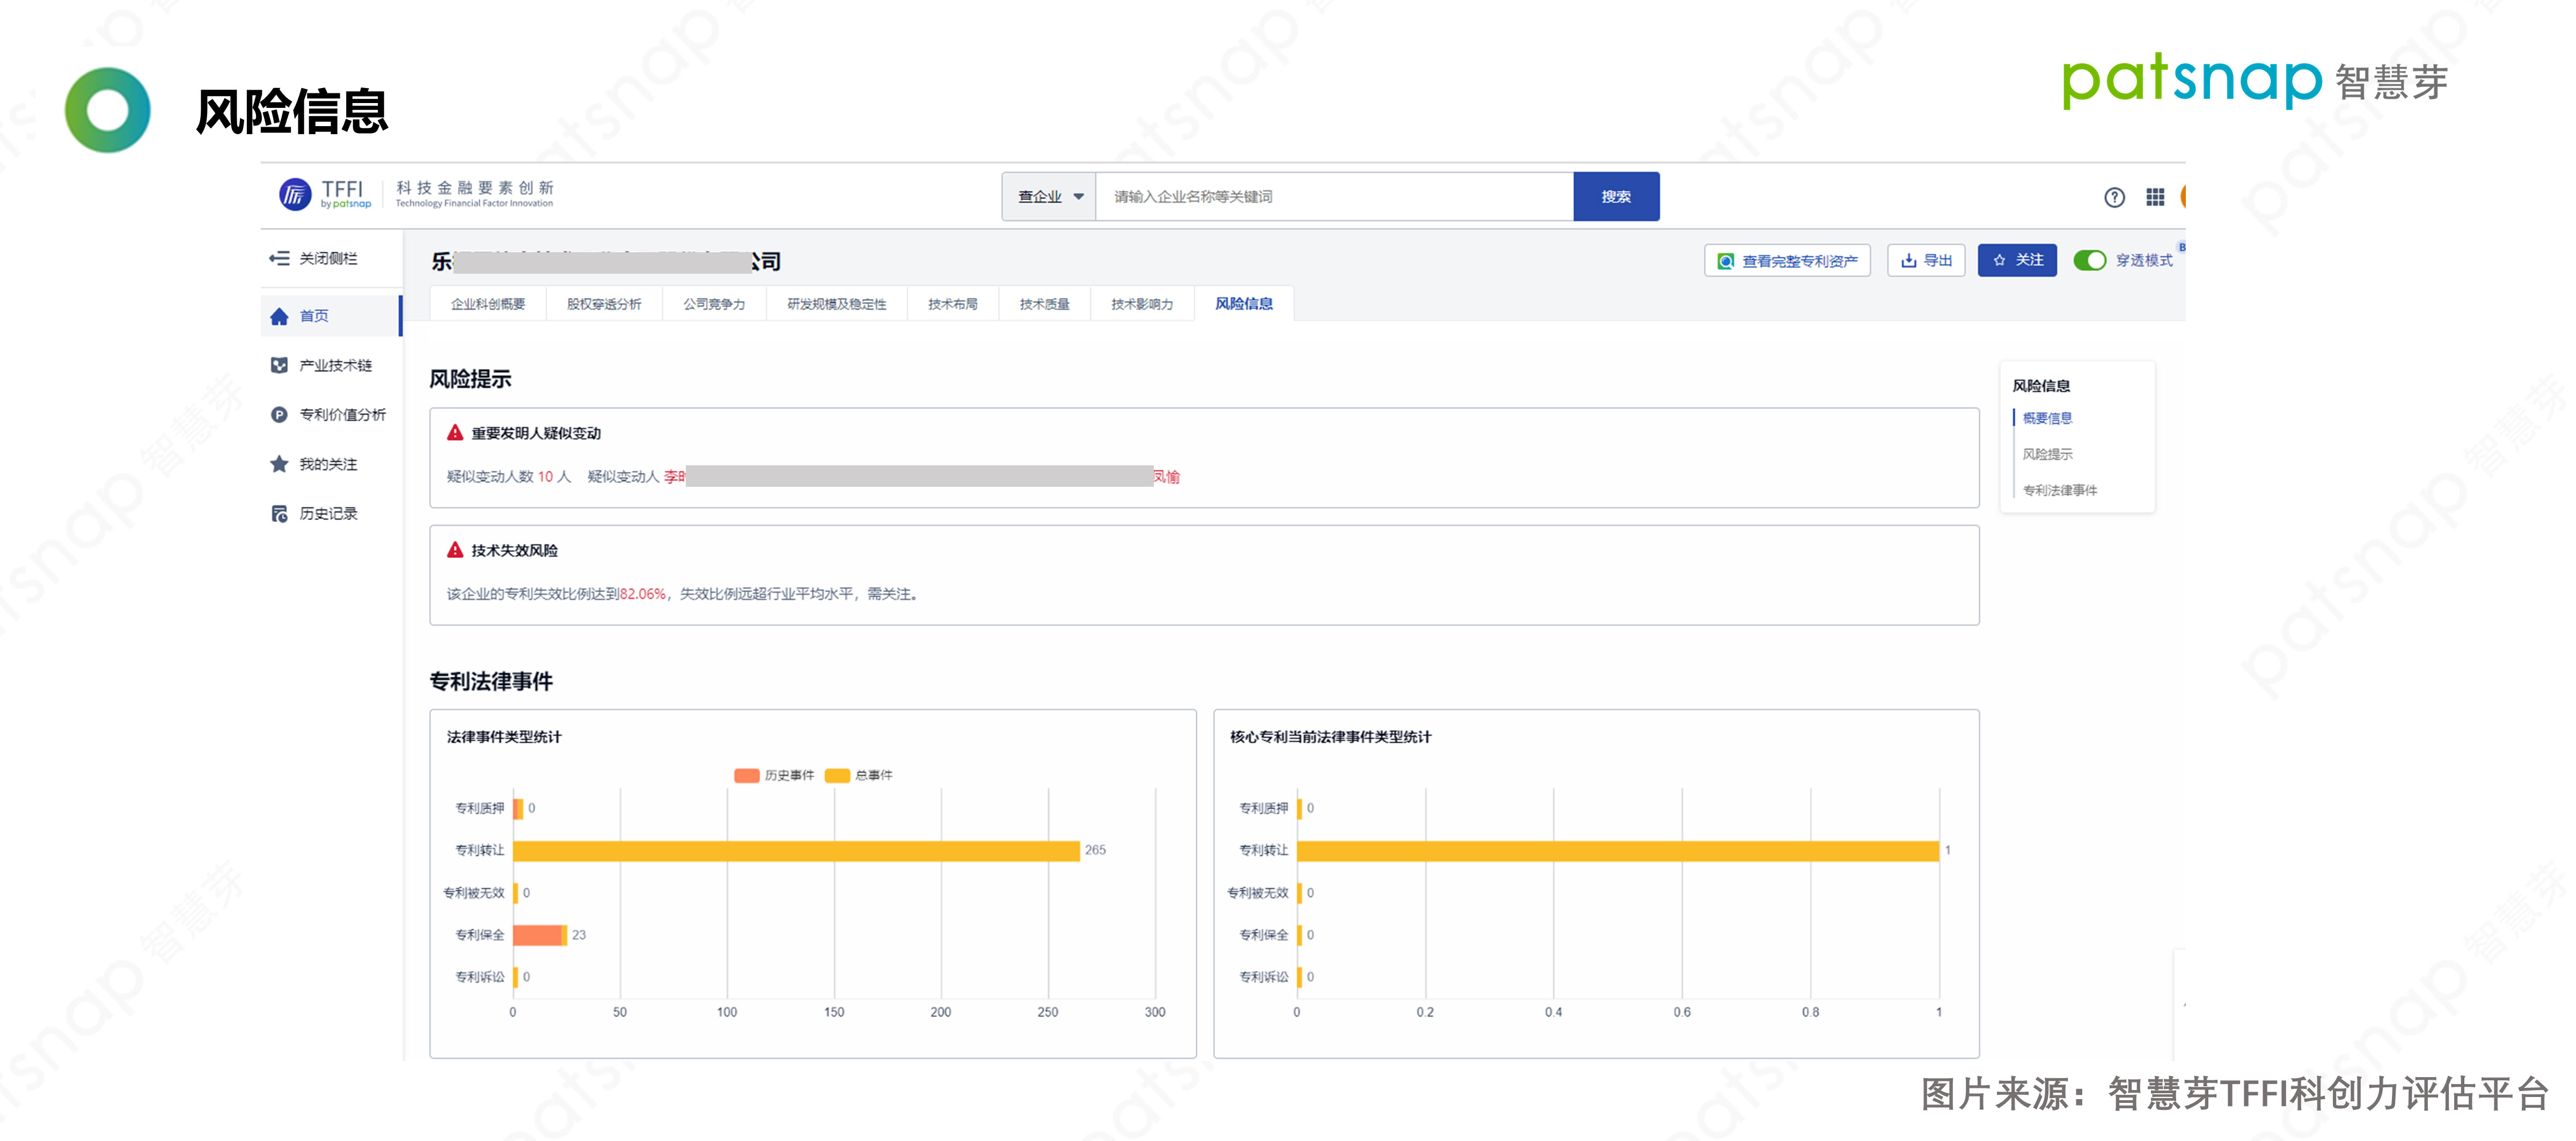Viewport: 2576px width, 1141px height.
Task: Click the star icon in 关注 button
Action: [1999, 260]
